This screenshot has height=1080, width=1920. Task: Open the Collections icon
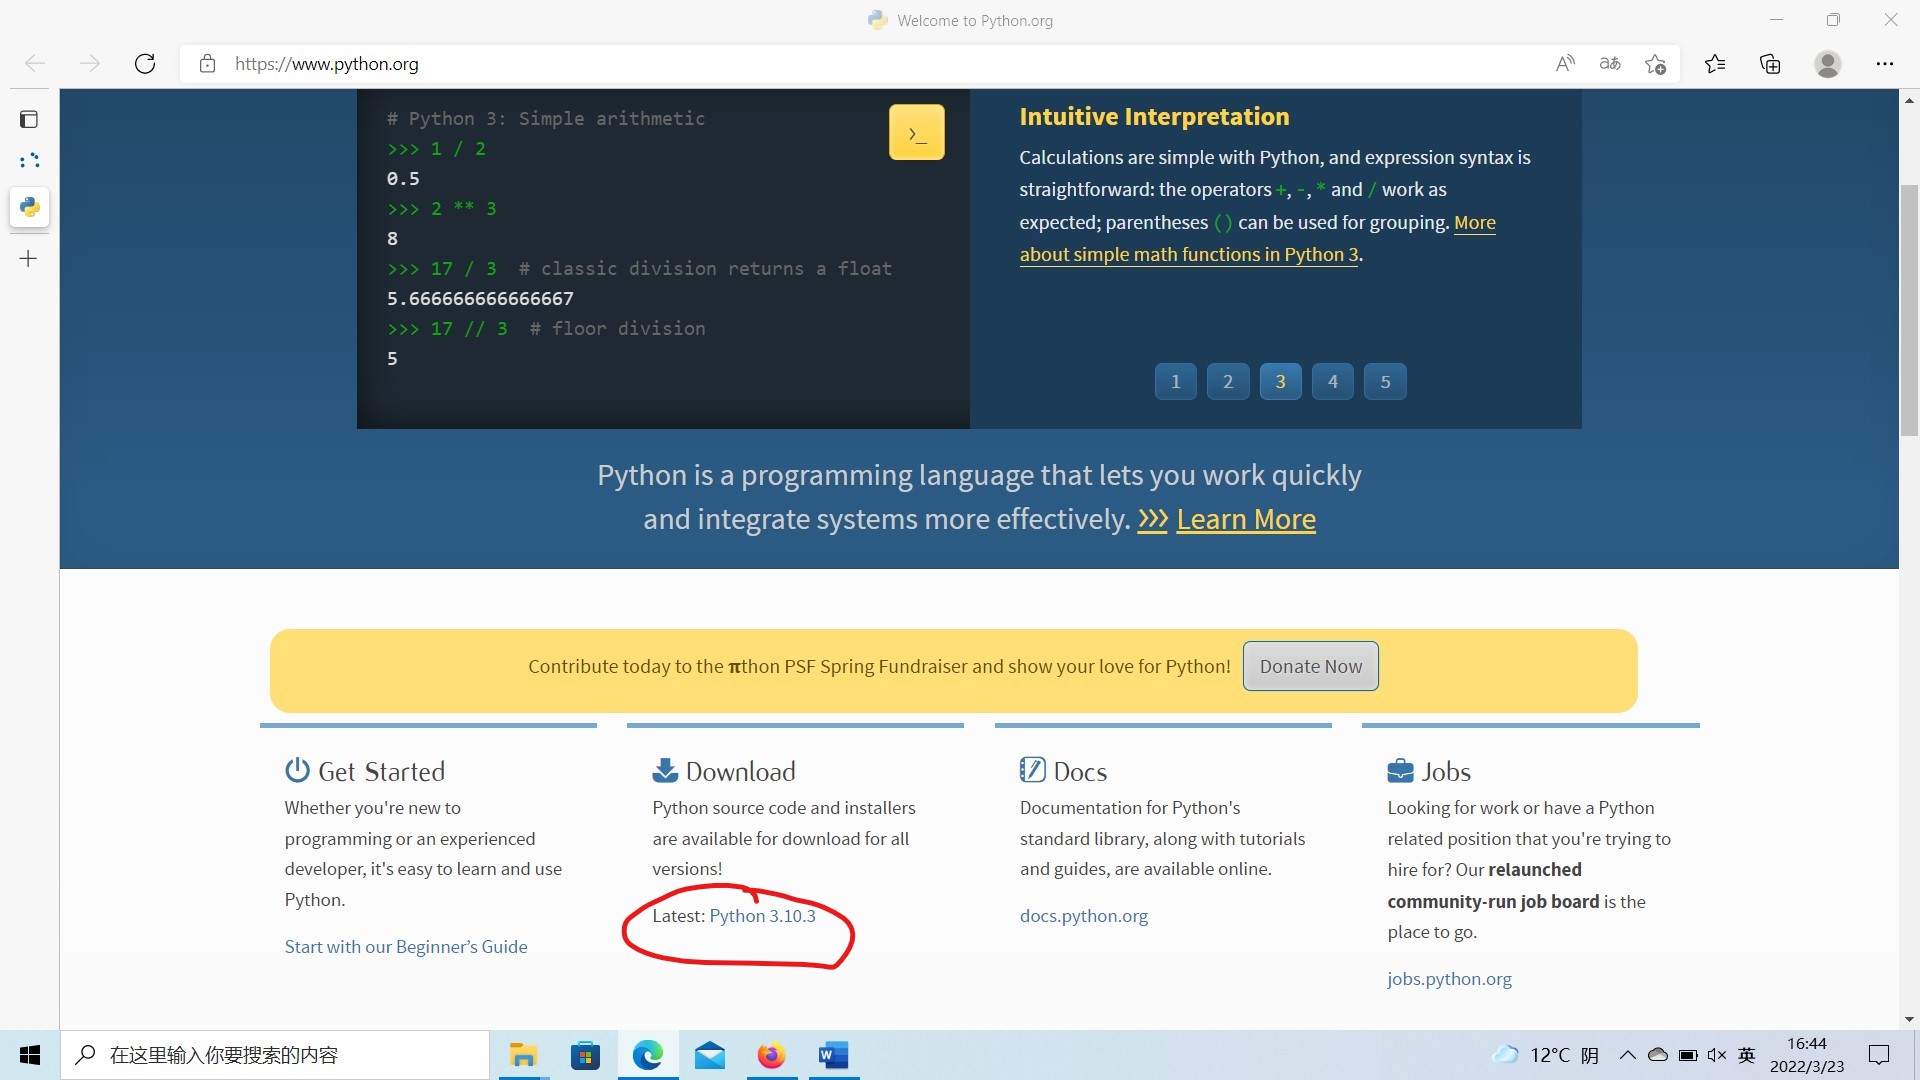point(1770,64)
